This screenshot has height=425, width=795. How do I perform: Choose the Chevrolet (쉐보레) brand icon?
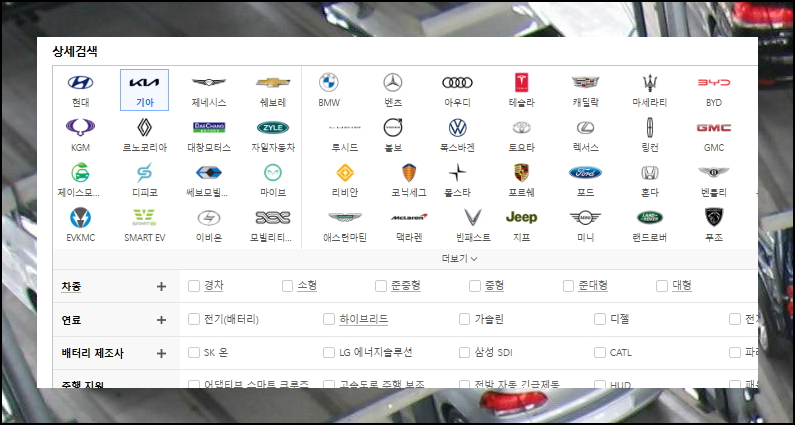click(273, 82)
